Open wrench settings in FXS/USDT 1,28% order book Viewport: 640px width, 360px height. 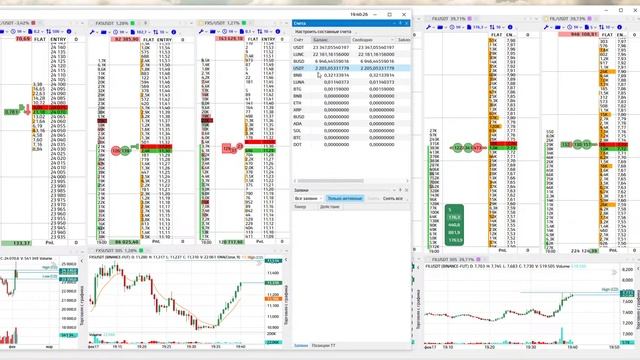(x=92, y=32)
